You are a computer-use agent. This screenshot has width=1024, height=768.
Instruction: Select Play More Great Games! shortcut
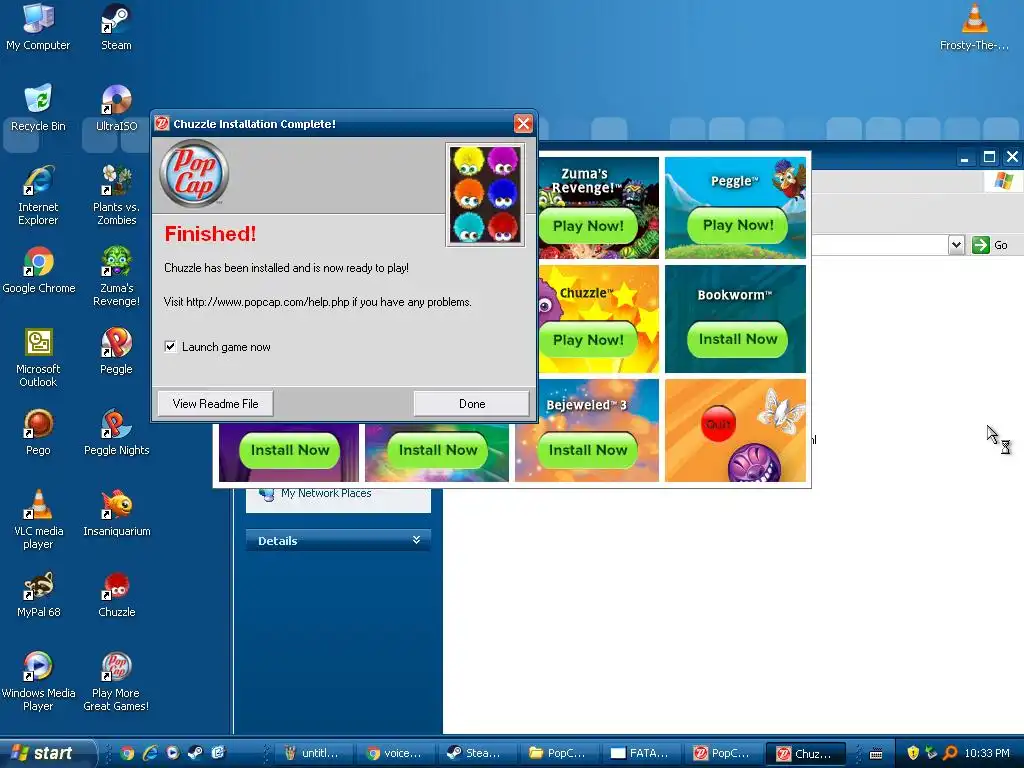coord(116,681)
